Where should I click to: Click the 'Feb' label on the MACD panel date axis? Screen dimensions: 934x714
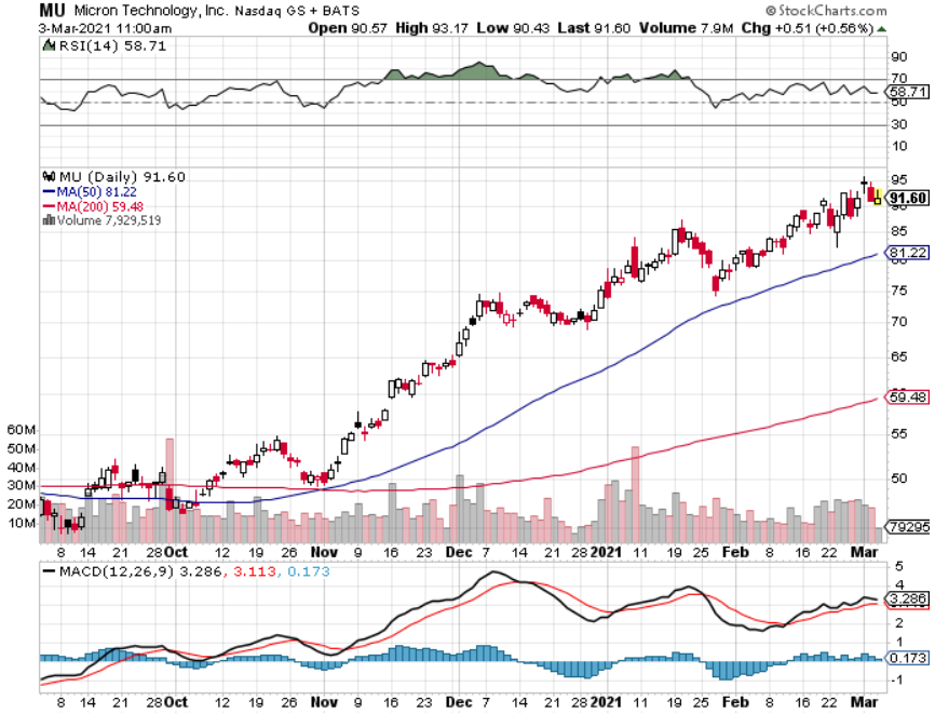(x=735, y=702)
